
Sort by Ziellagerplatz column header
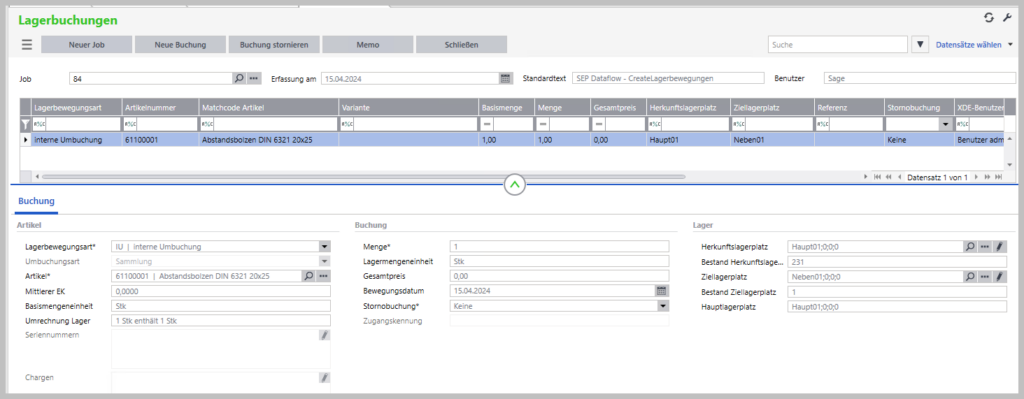tap(772, 107)
